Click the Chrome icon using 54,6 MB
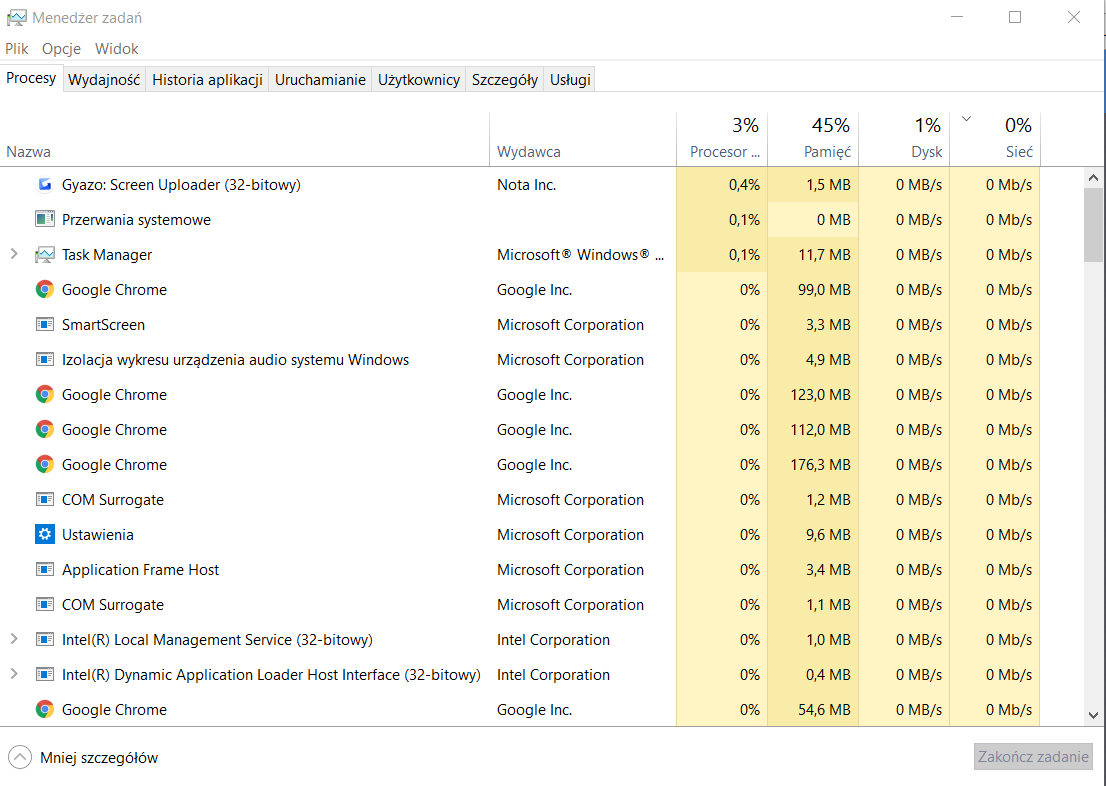Image resolution: width=1106 pixels, height=786 pixels. 44,710
